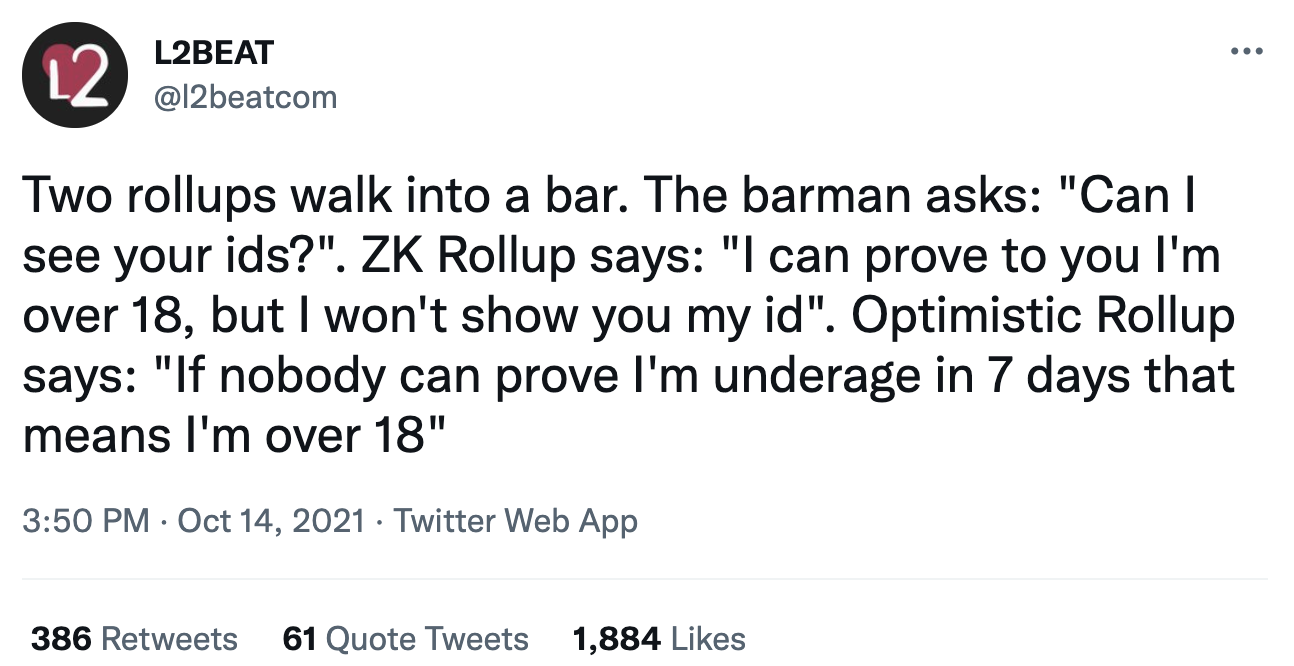1294x666 pixels.
Task: Open the three-dot more options menu
Action: [x=1244, y=51]
